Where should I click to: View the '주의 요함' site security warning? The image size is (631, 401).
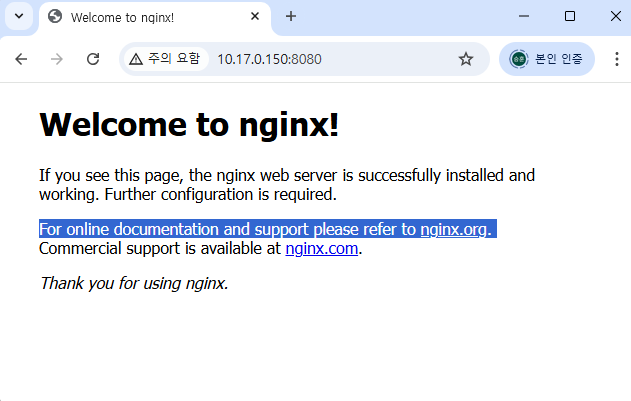pos(166,59)
